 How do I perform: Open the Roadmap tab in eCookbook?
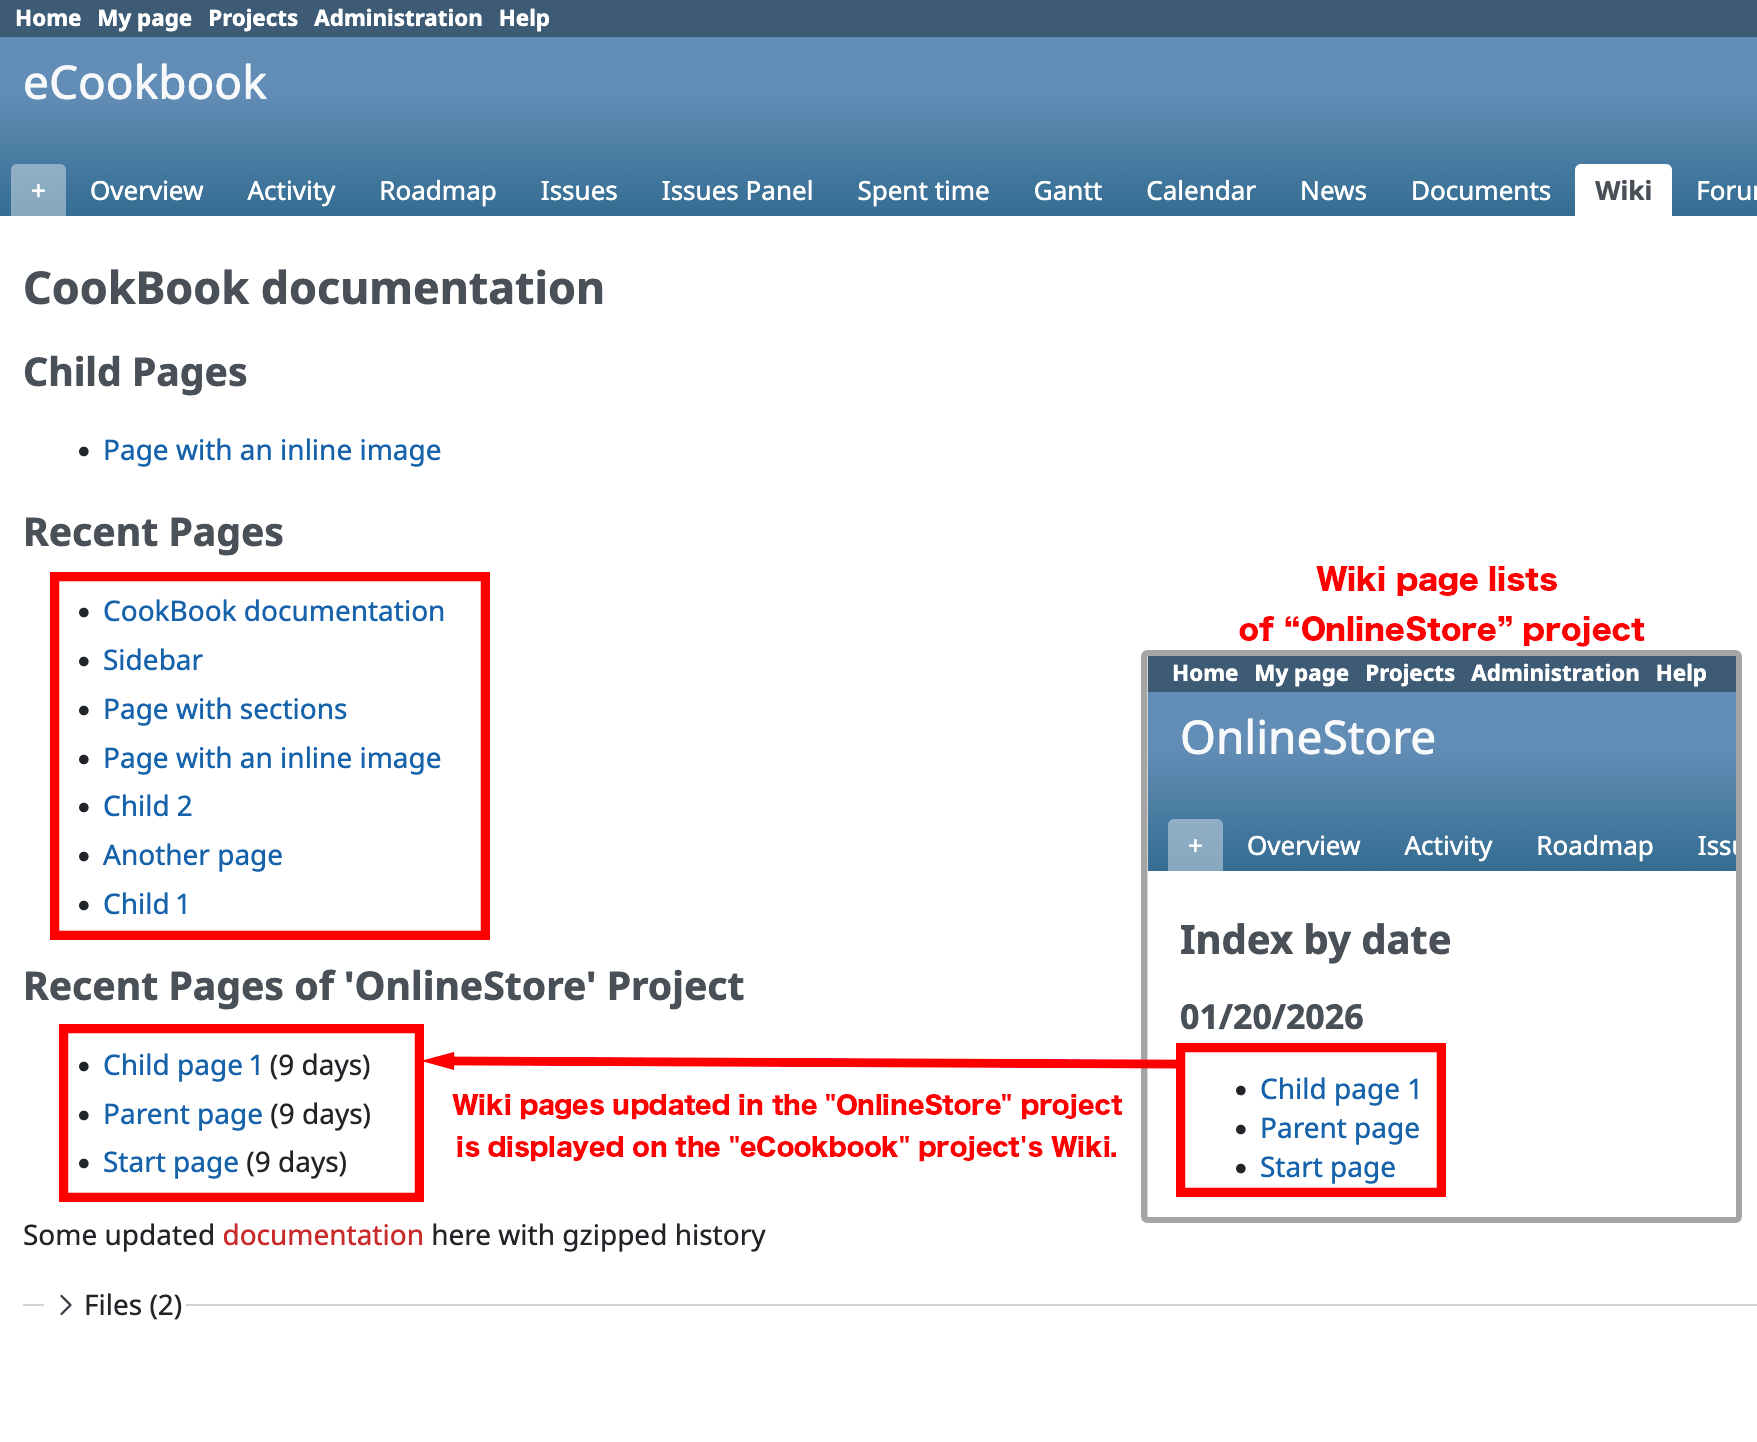point(437,190)
